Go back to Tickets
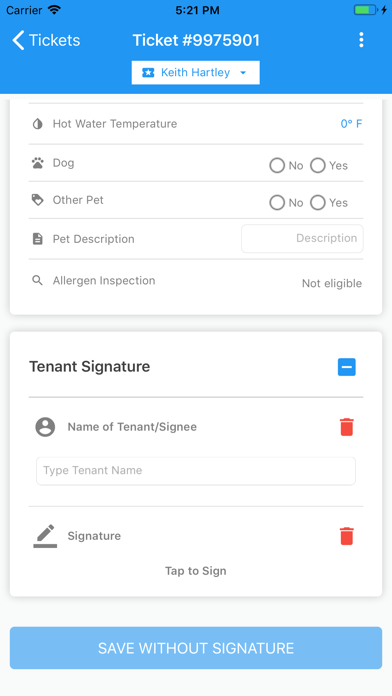The image size is (392, 696). click(46, 40)
